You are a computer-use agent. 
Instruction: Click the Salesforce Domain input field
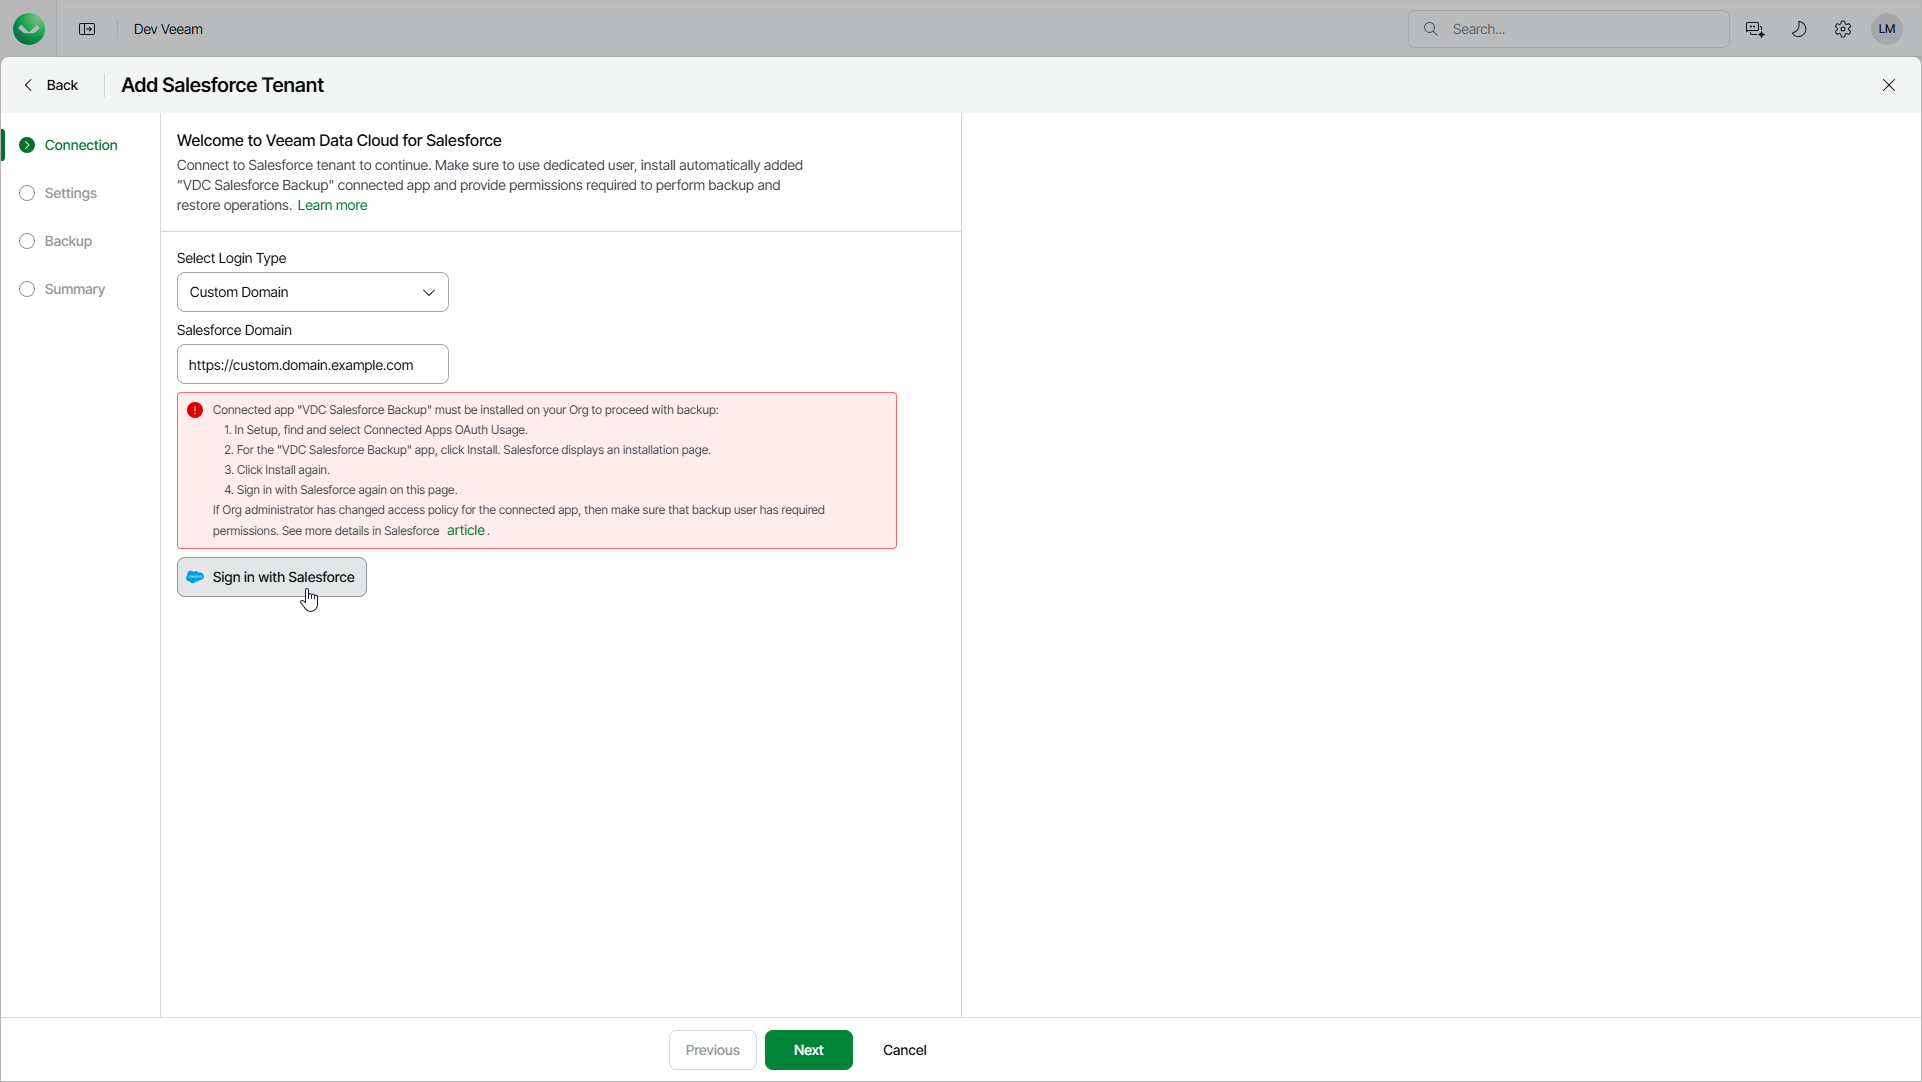312,365
